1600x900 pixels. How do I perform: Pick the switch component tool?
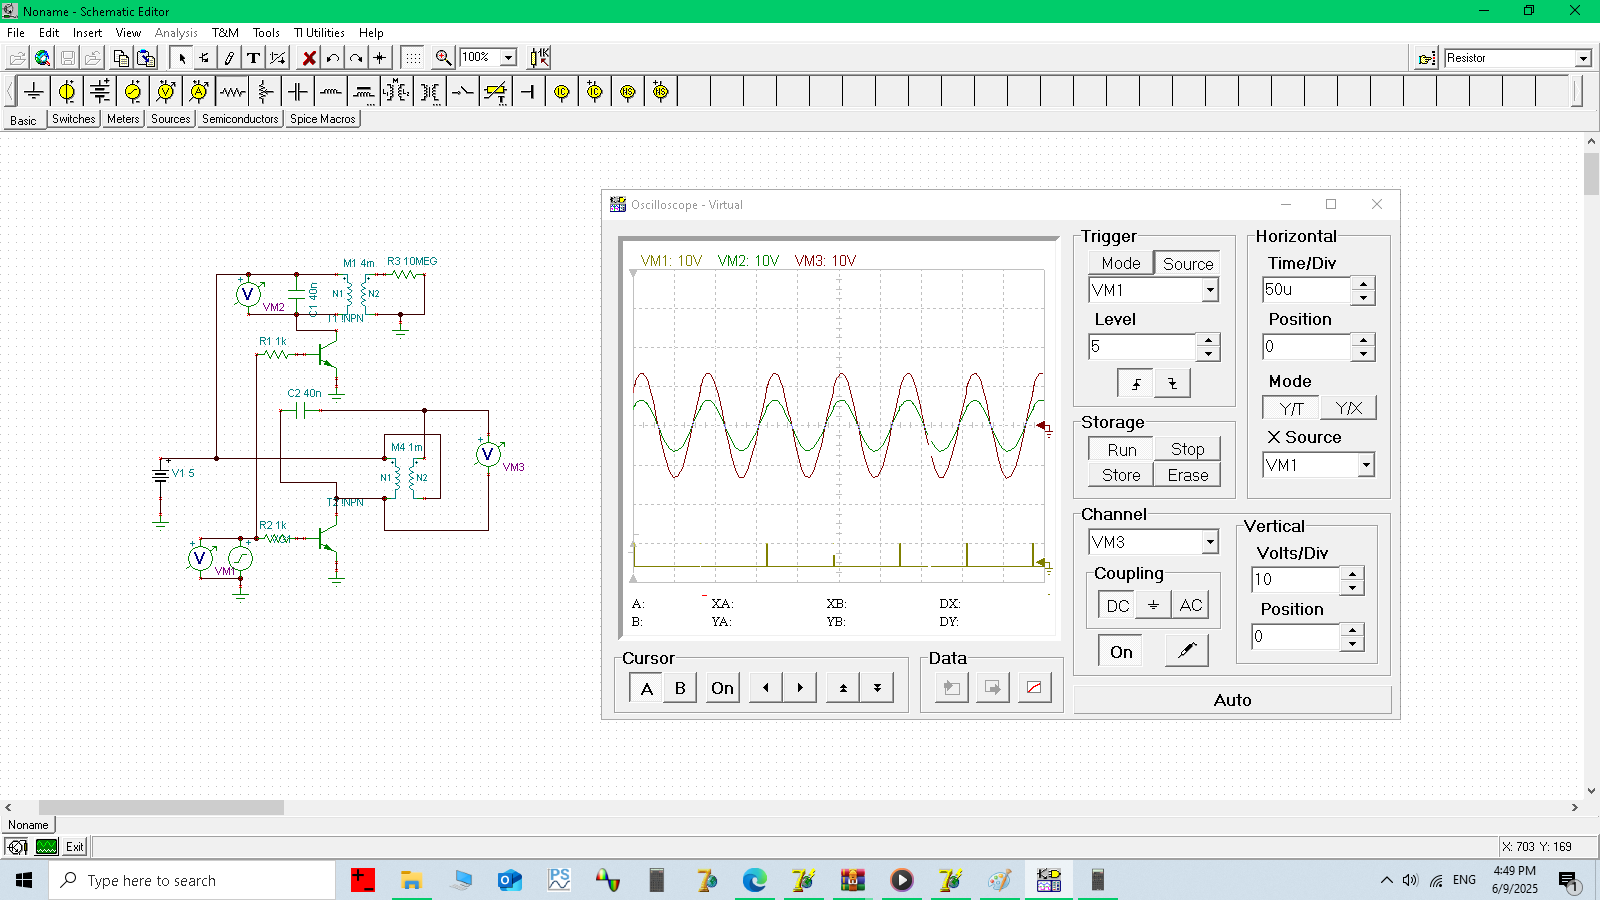[x=463, y=92]
